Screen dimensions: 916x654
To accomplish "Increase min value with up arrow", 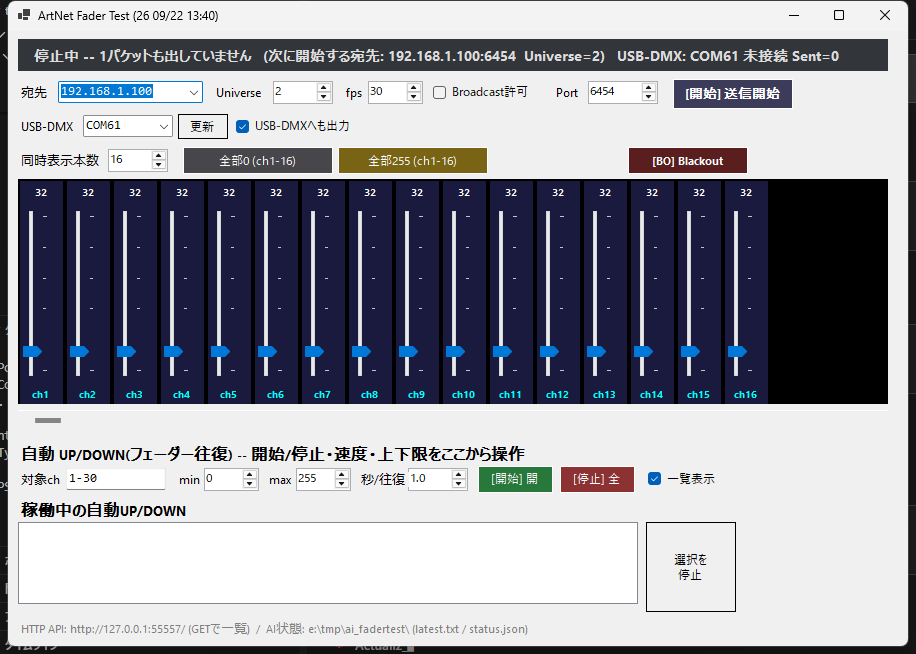I will coord(250,475).
